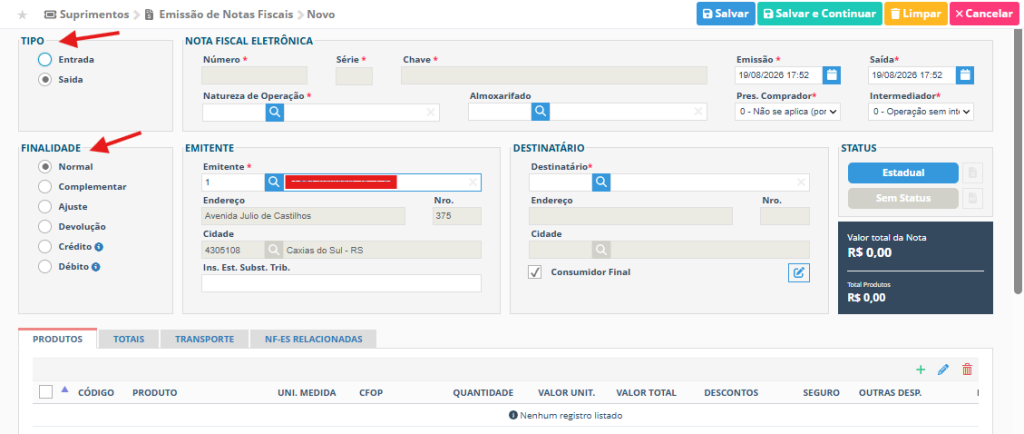1024x434 pixels.
Task: Select Débito finalidade radio
Action: click(x=44, y=267)
